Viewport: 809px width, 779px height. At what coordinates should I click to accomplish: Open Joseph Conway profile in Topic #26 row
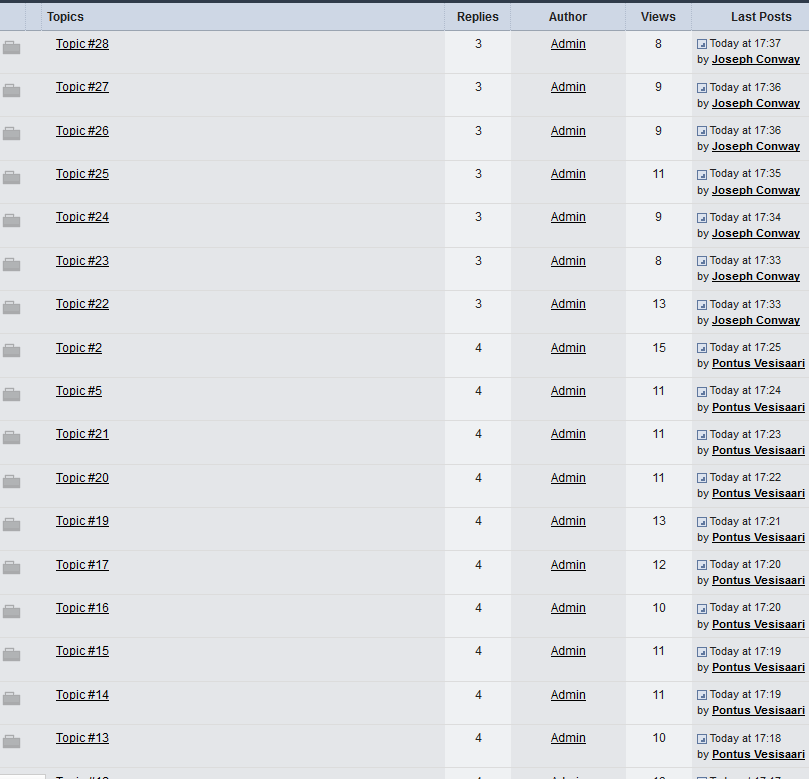point(756,147)
